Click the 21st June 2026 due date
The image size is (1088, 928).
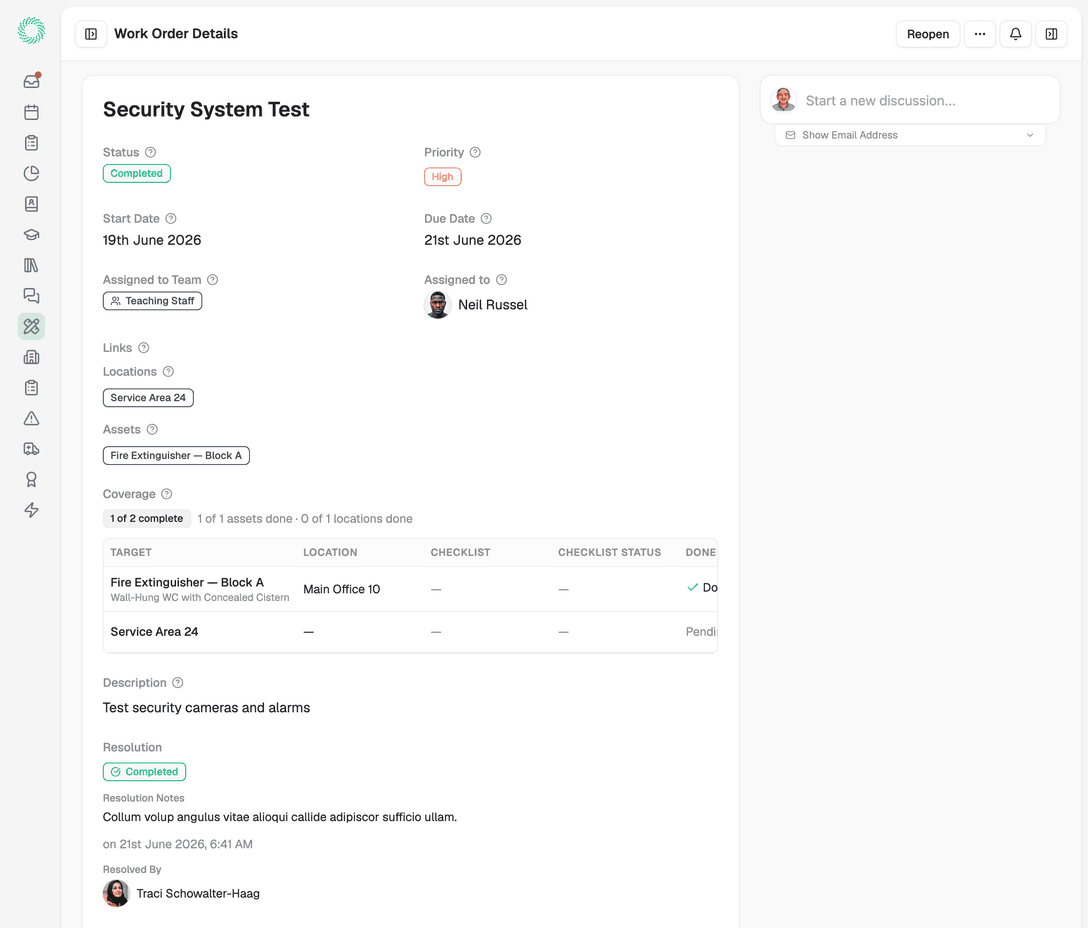[x=473, y=240]
